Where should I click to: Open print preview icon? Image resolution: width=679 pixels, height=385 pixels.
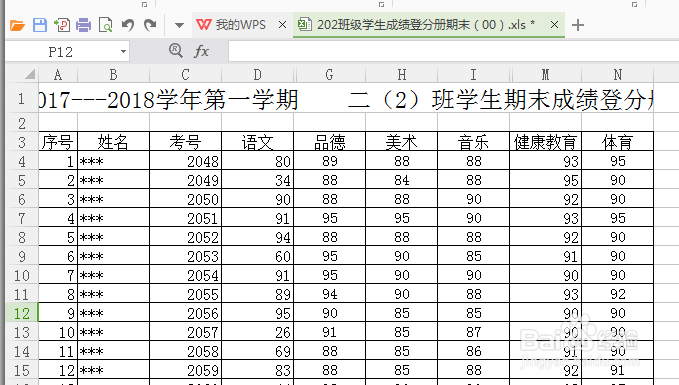(106, 25)
